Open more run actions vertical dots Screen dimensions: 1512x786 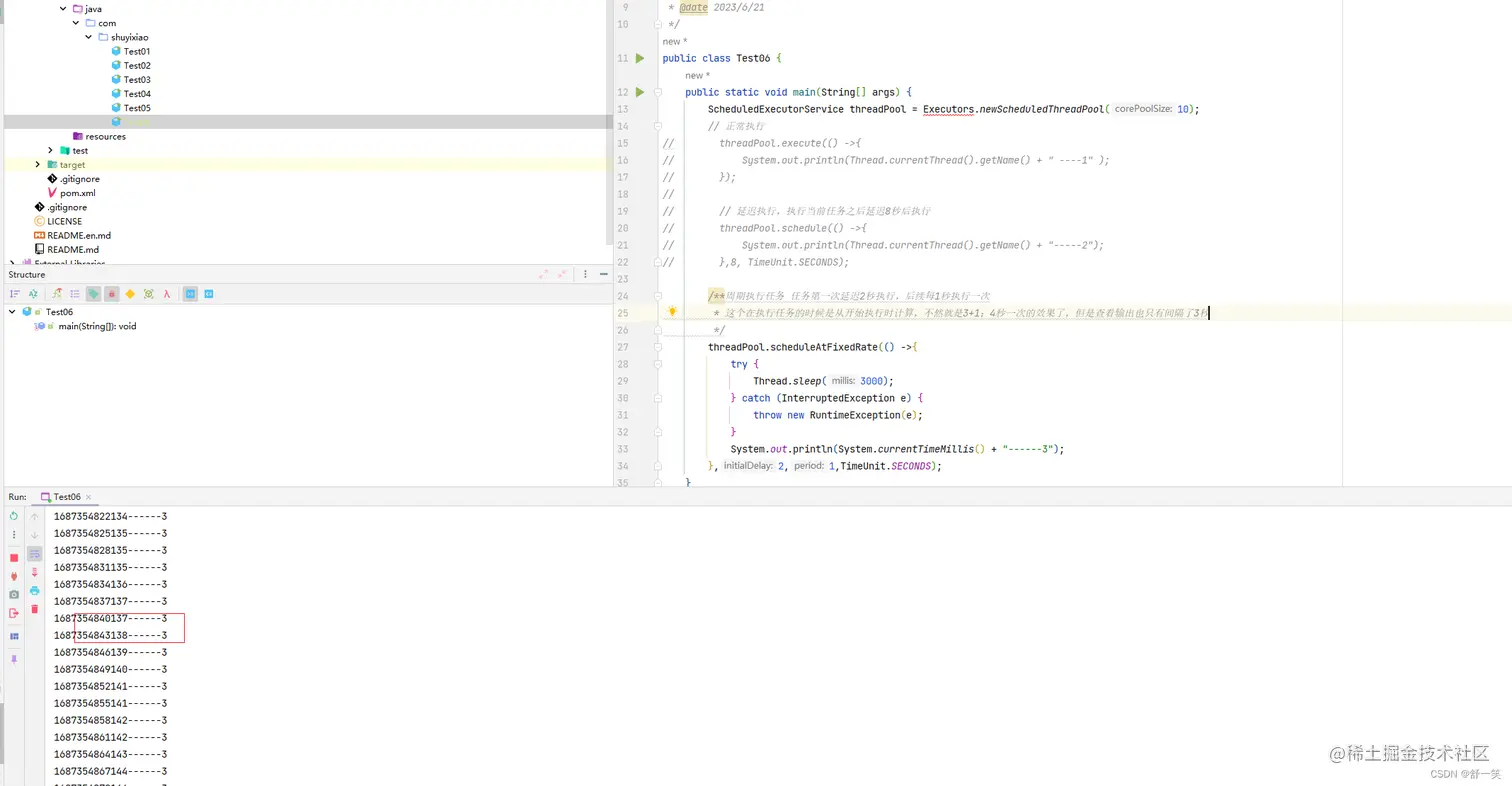click(x=14, y=535)
